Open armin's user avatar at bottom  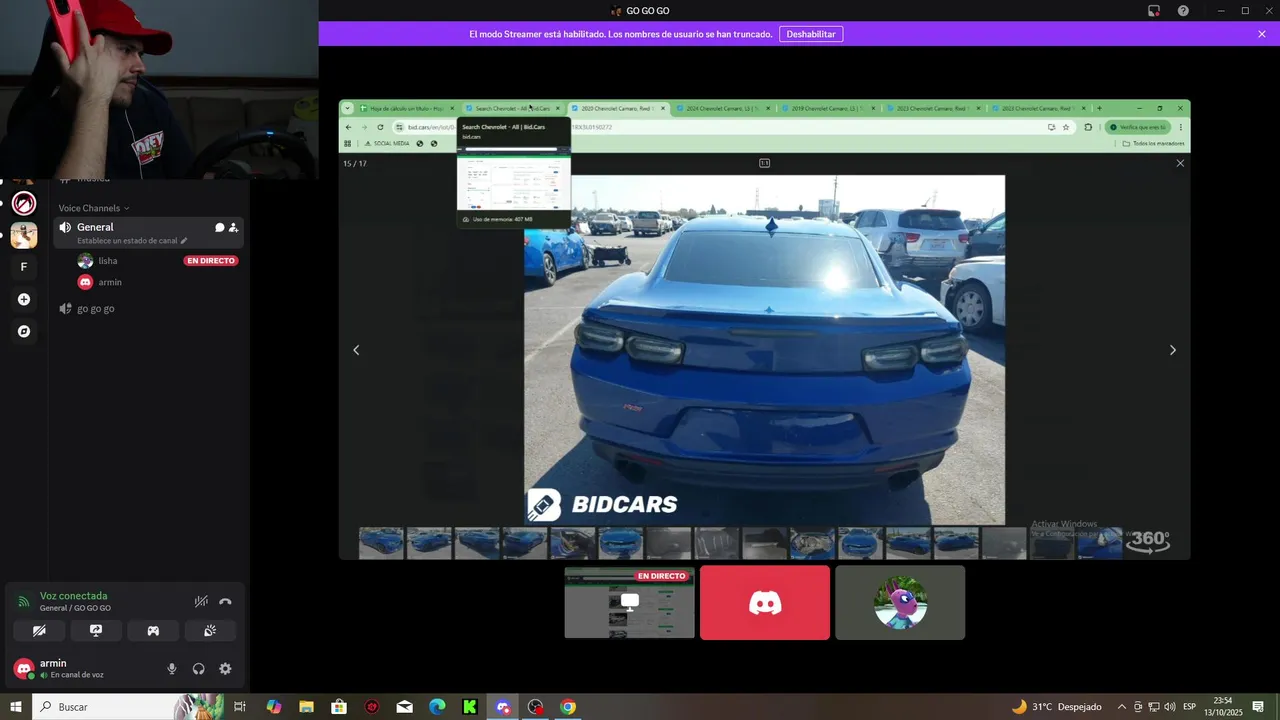click(24, 669)
